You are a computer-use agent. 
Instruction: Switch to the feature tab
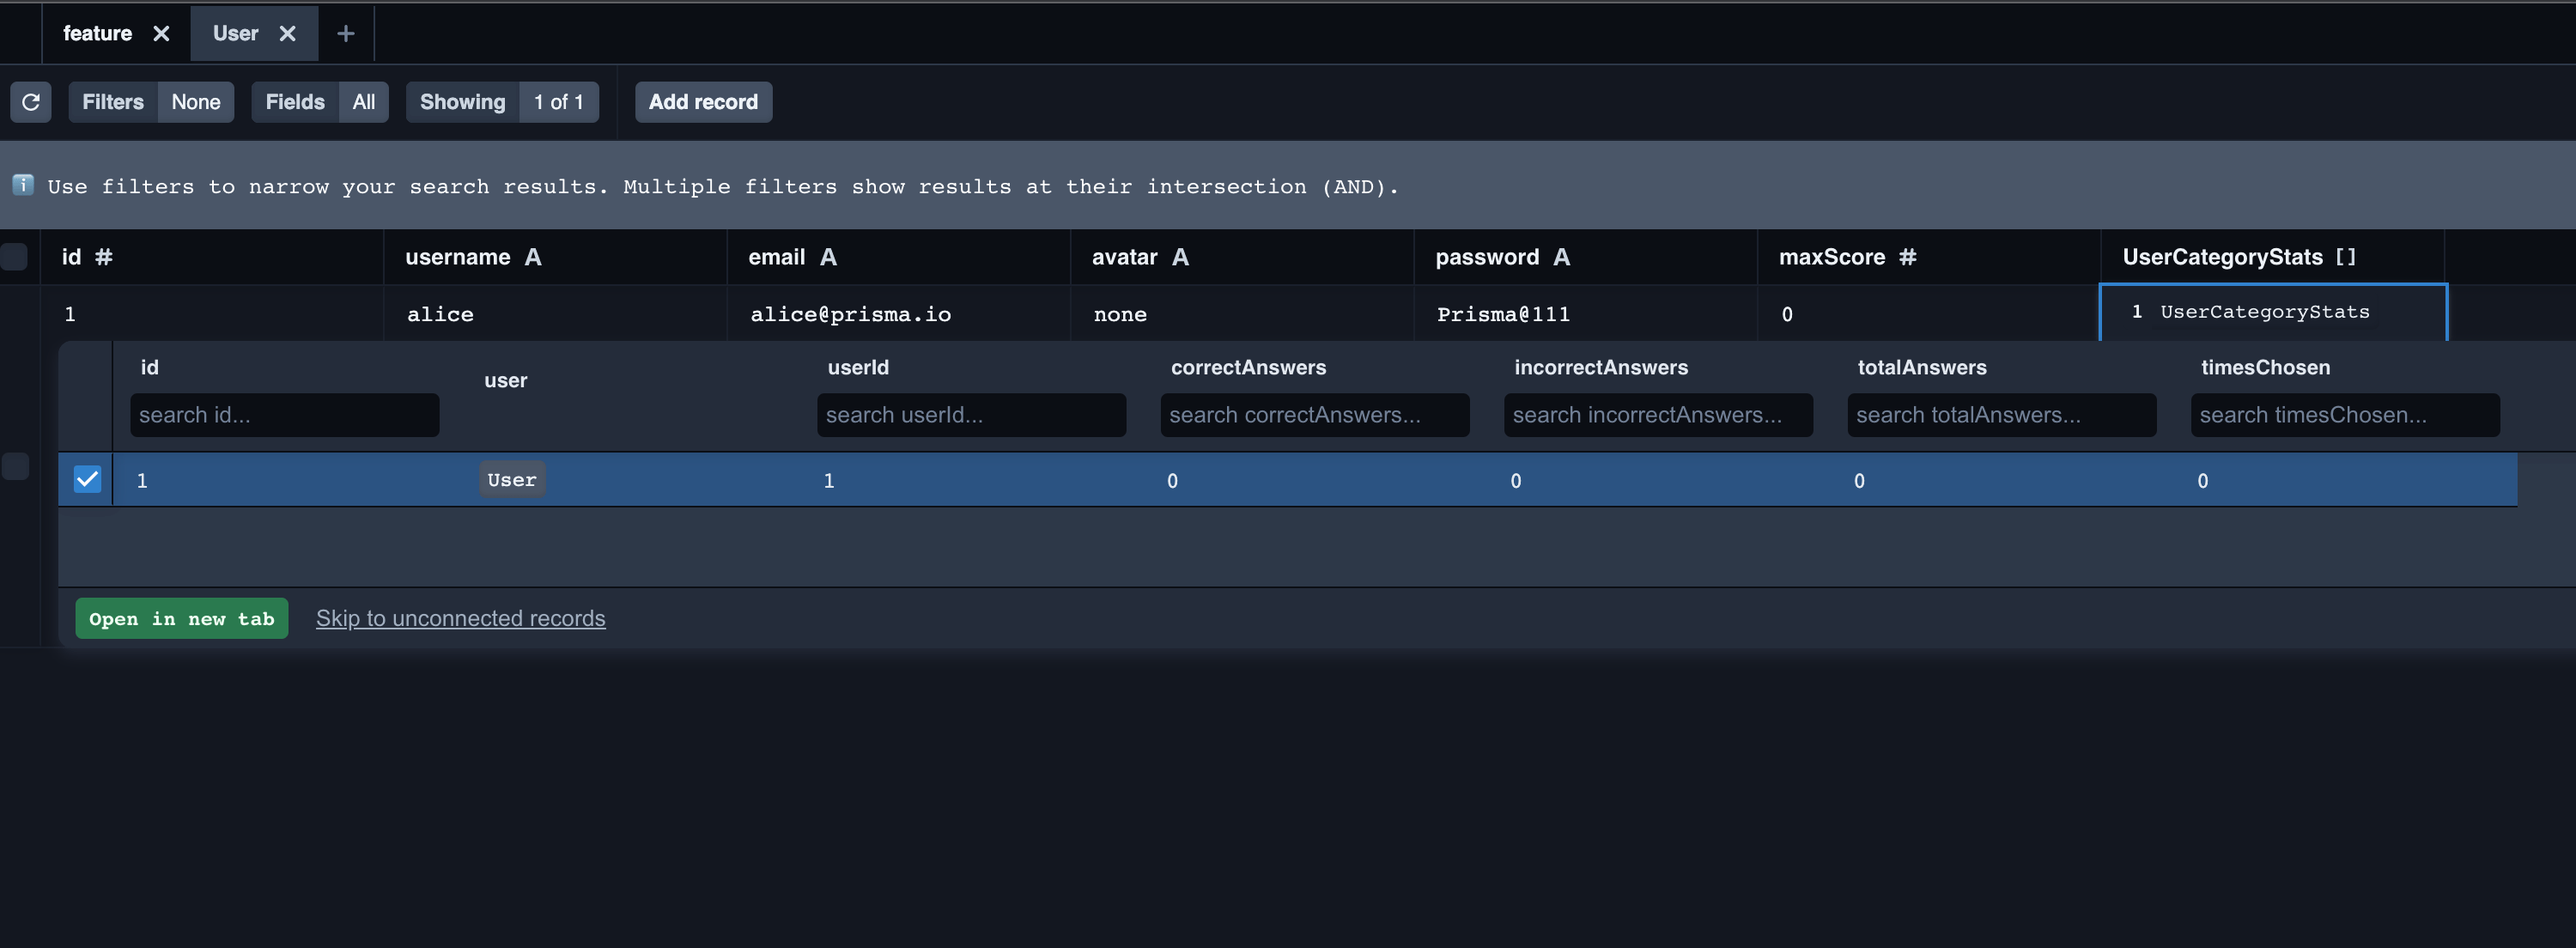[97, 33]
